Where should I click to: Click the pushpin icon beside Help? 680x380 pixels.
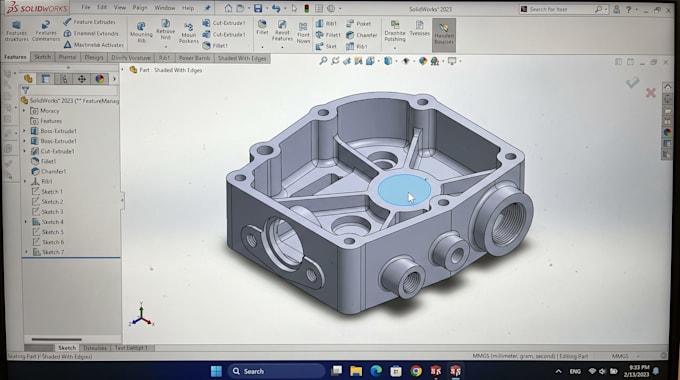pos(207,8)
